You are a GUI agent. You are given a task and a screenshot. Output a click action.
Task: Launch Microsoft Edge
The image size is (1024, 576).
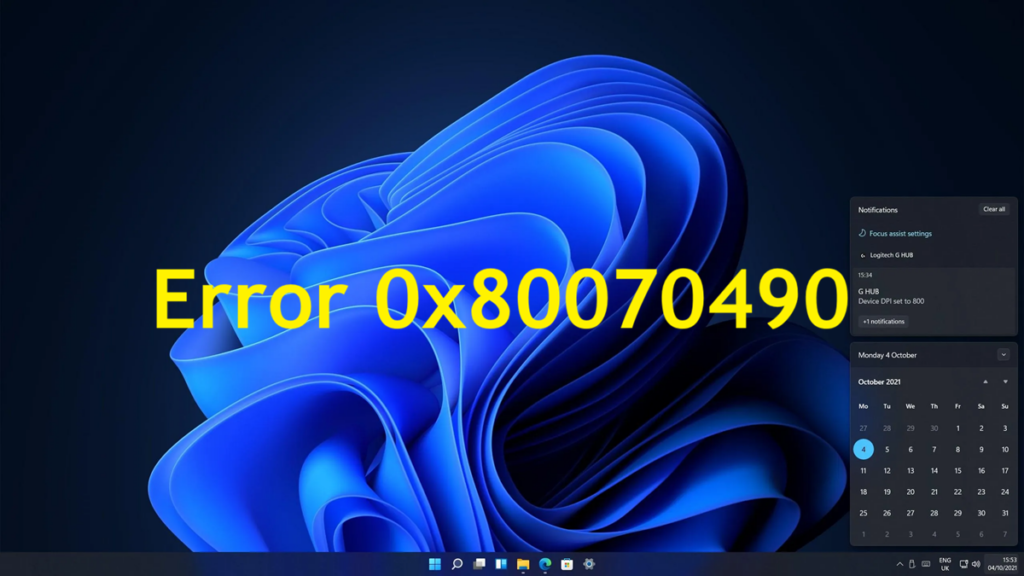click(544, 563)
